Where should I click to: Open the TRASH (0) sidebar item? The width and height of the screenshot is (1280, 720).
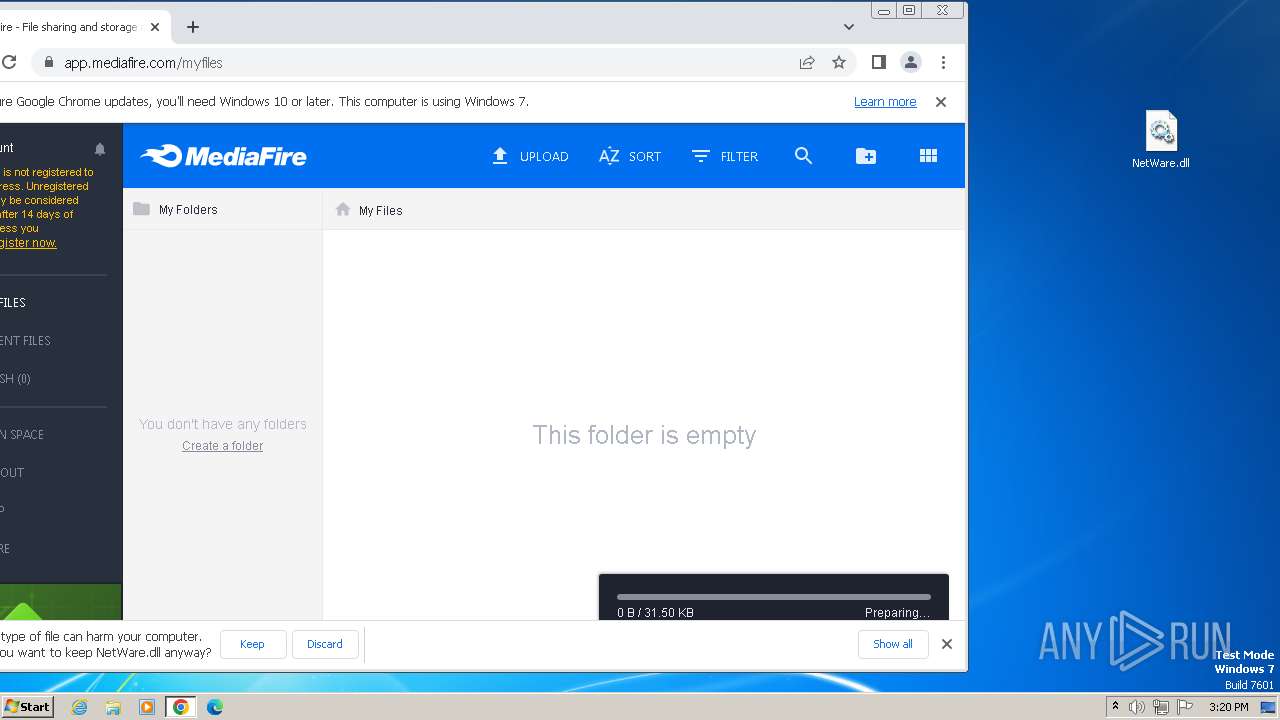click(15, 379)
